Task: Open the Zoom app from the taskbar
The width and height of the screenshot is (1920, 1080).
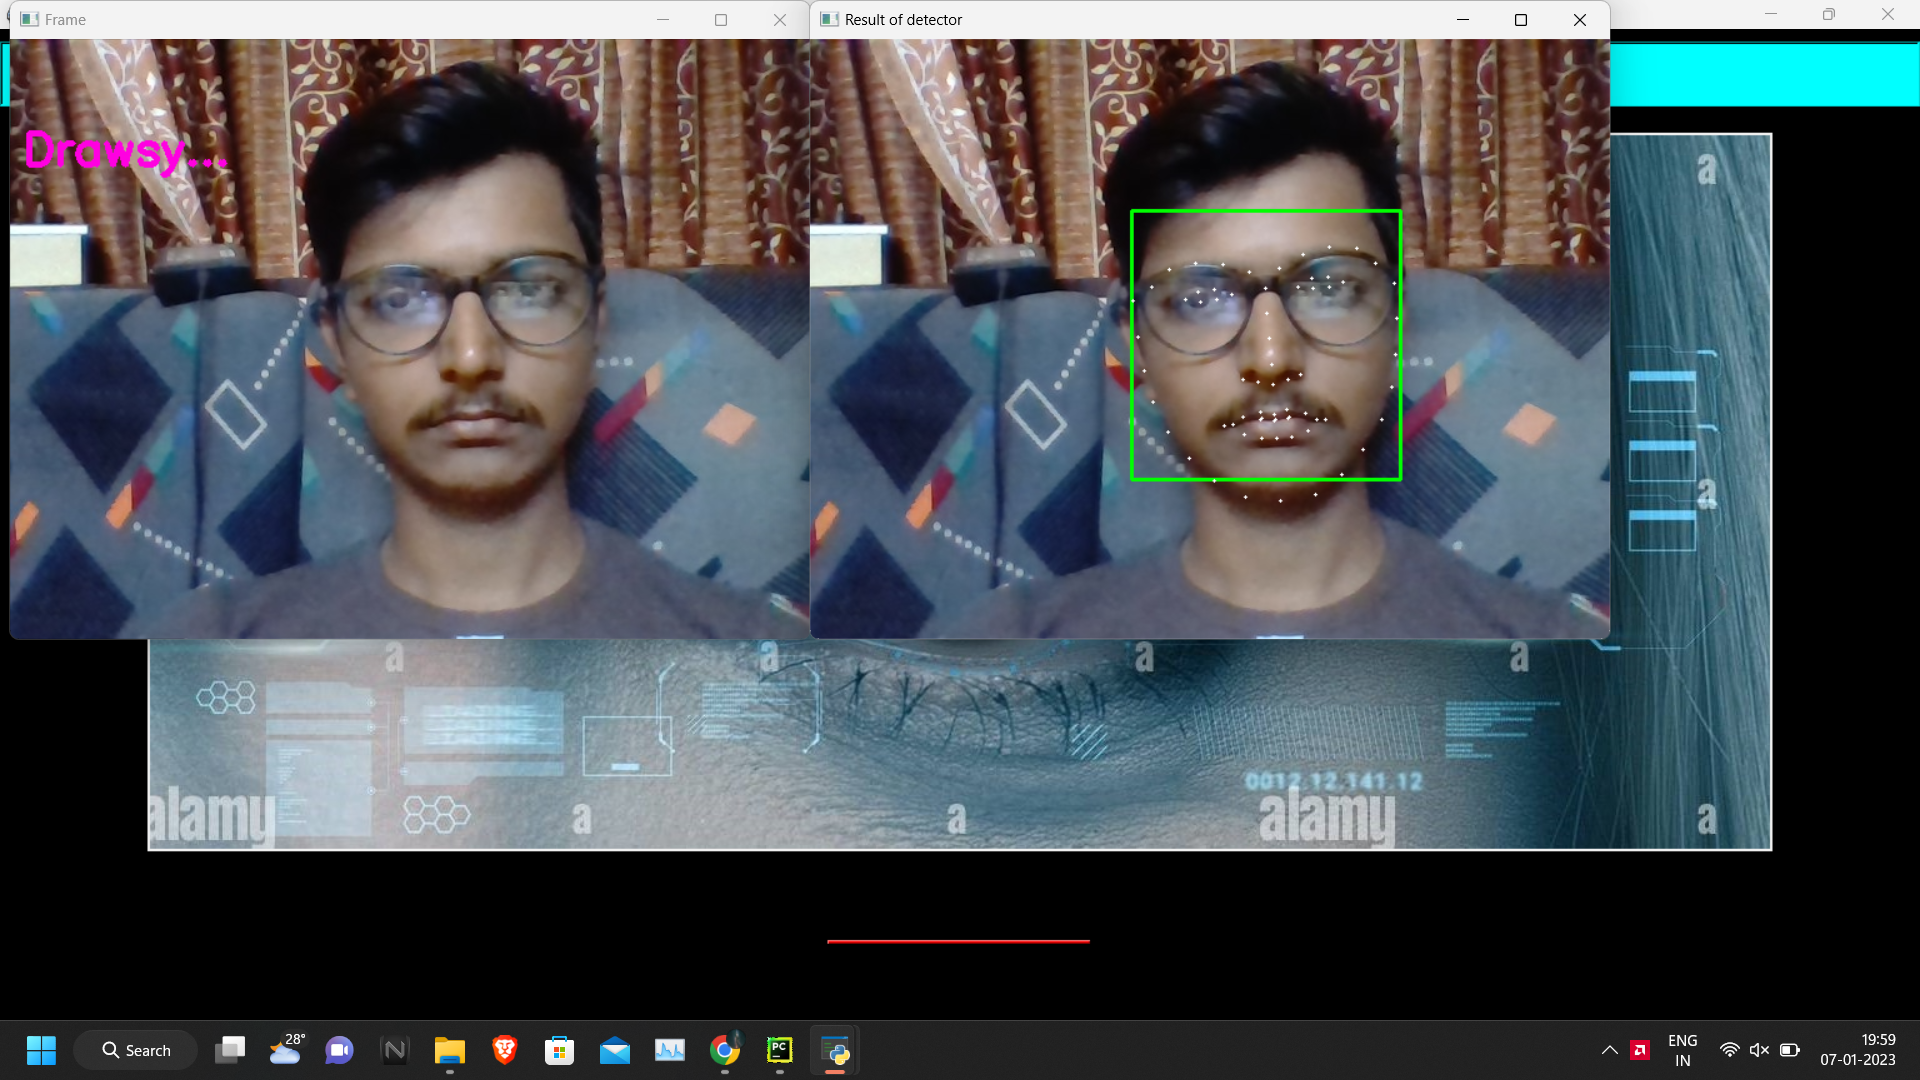Action: [339, 1051]
